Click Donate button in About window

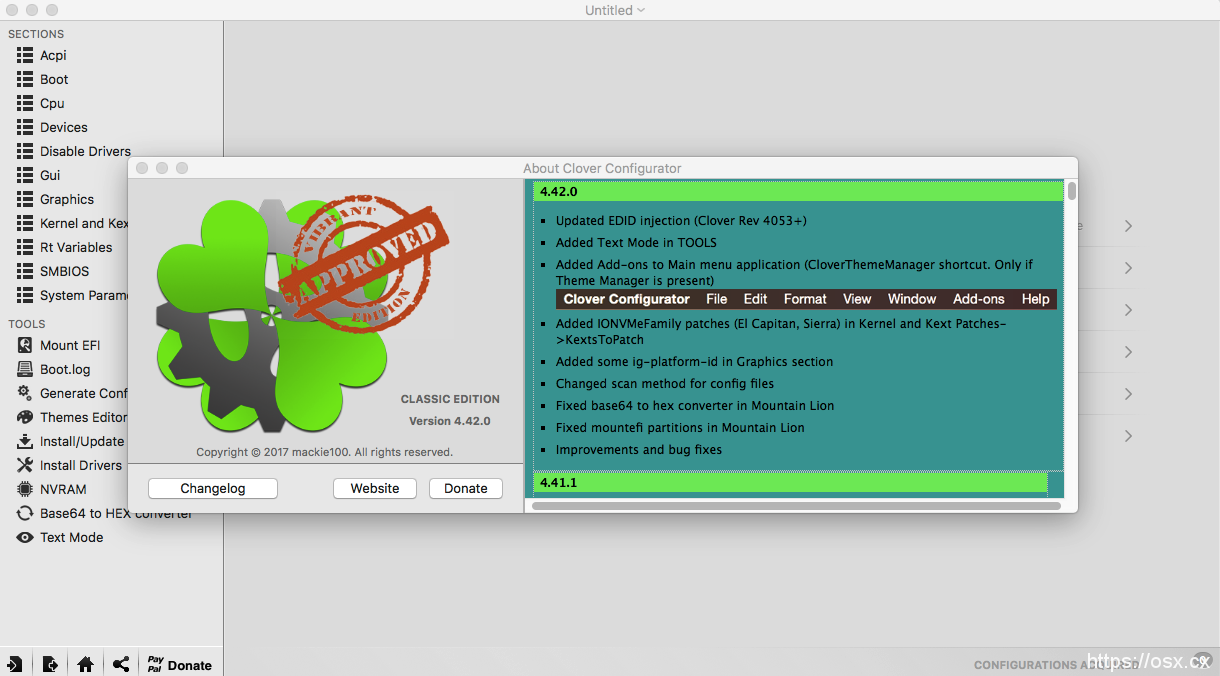pyautogui.click(x=466, y=488)
